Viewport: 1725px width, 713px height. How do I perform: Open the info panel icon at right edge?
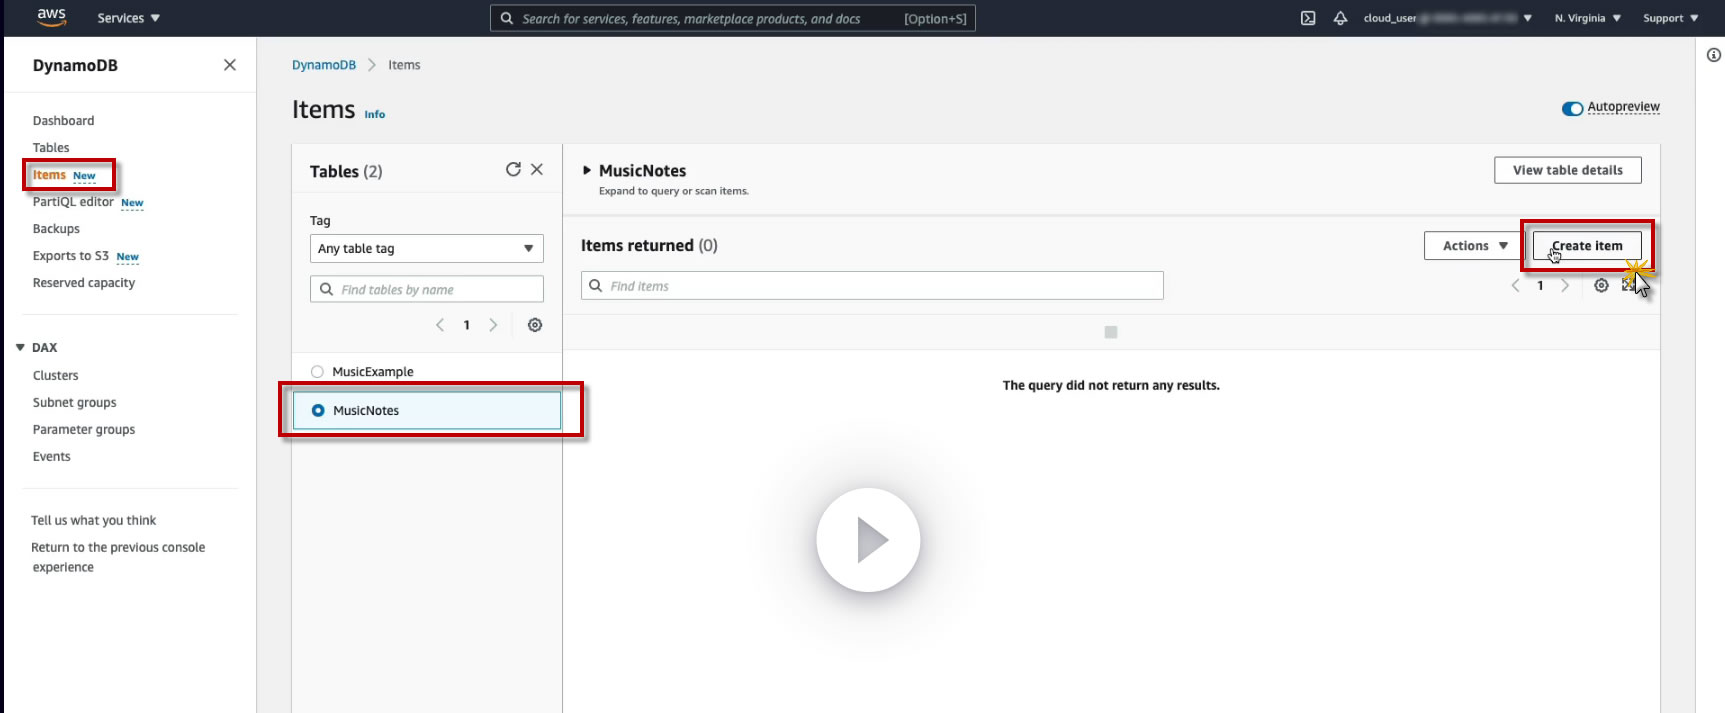point(1713,55)
